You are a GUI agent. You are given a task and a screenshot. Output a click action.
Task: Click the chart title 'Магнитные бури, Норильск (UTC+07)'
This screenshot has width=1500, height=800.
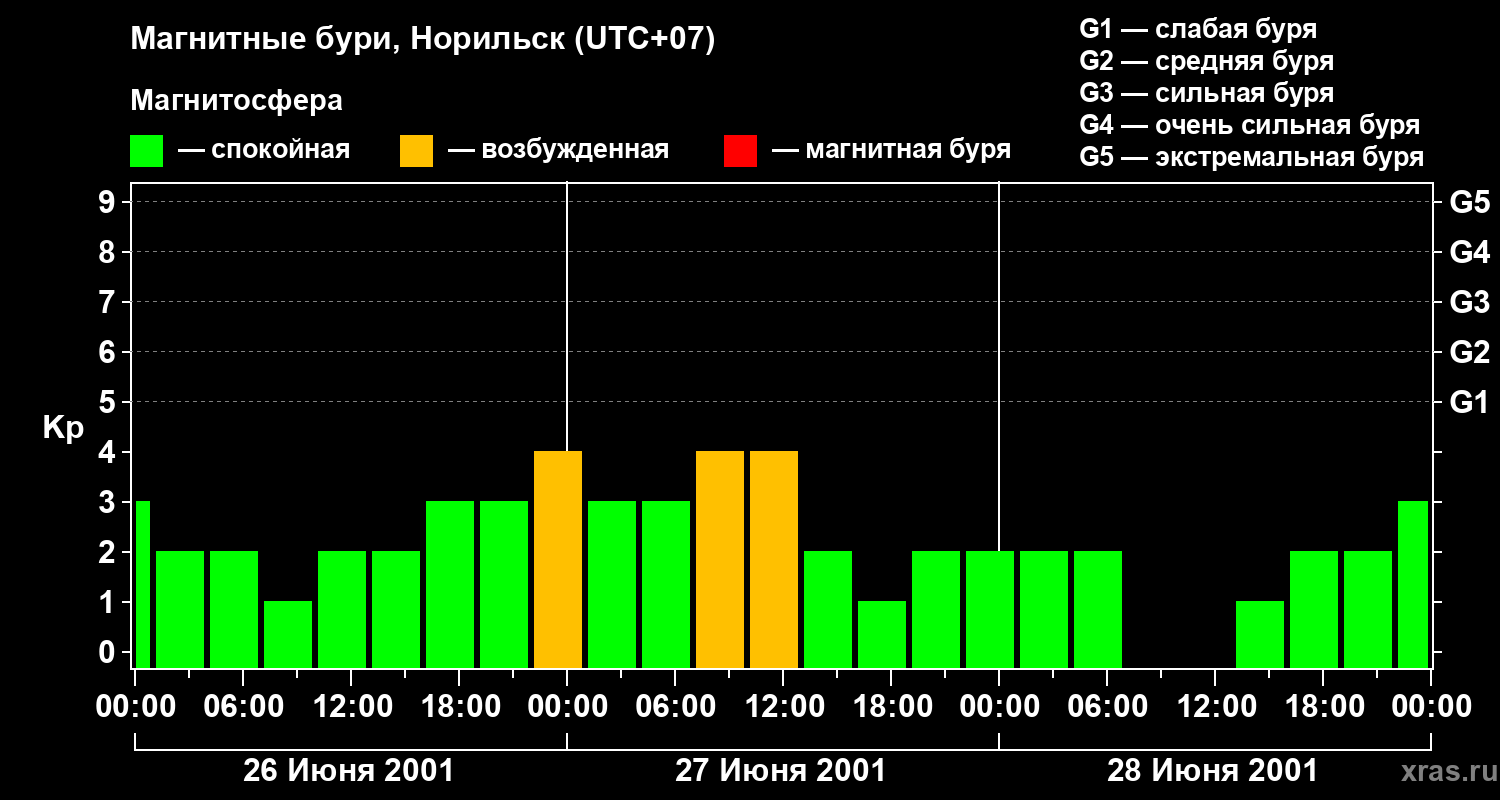coord(423,41)
